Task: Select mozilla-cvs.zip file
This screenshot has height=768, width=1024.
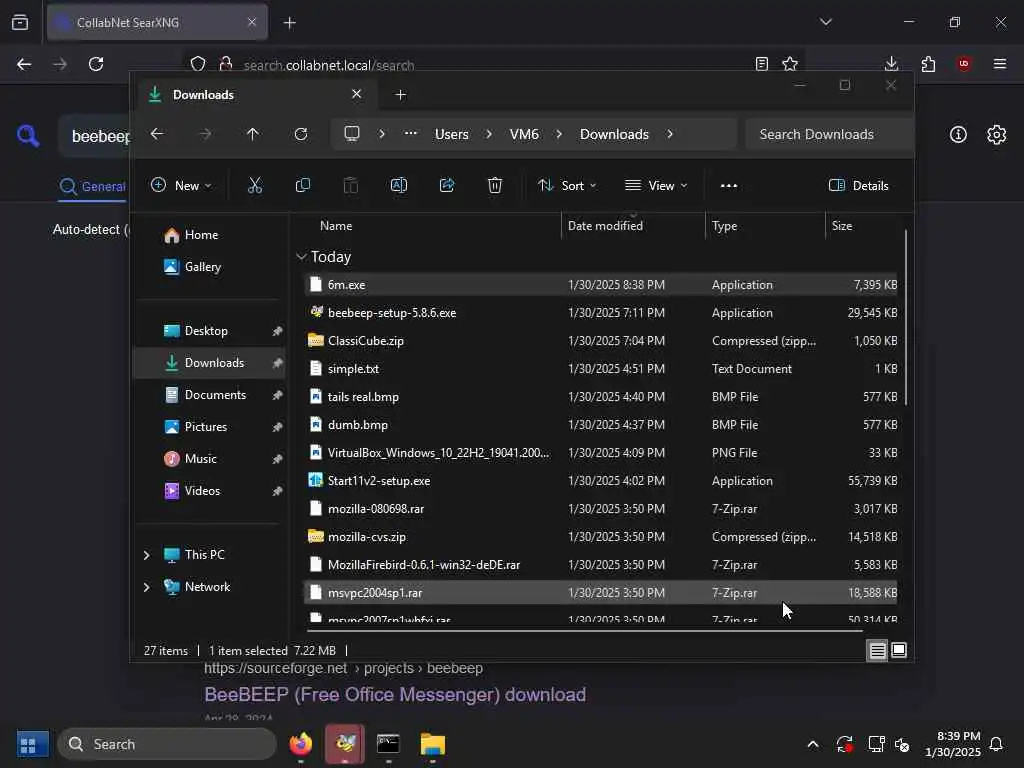Action: point(601,537)
